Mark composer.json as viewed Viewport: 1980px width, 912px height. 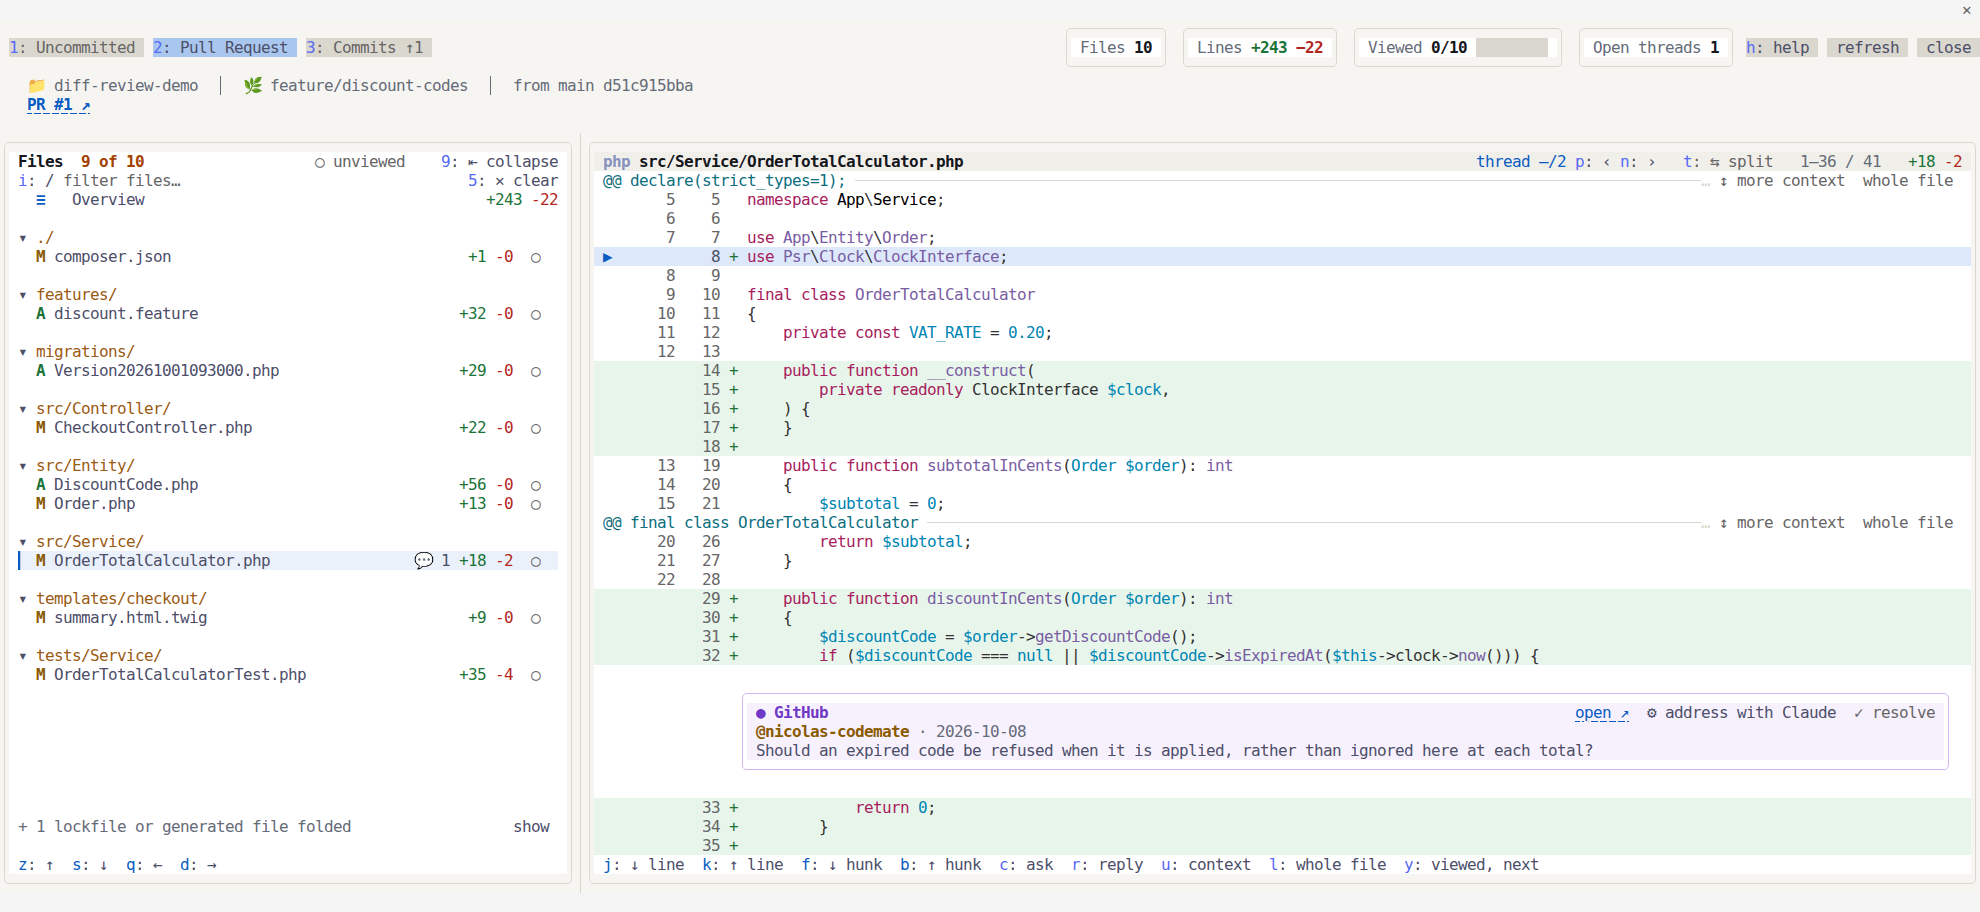tap(536, 258)
